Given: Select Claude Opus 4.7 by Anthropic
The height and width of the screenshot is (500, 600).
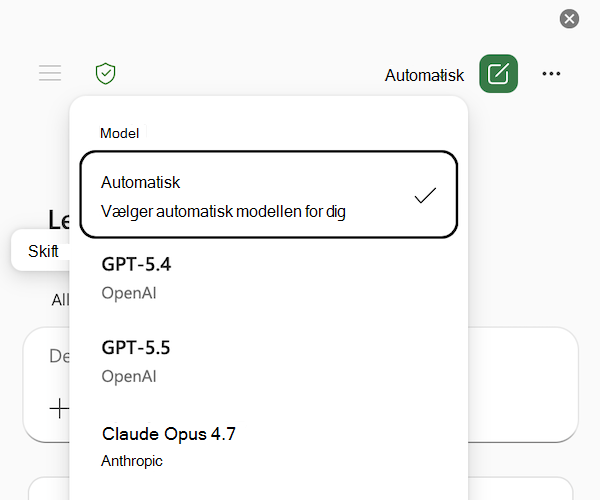Looking at the screenshot, I should [269, 447].
